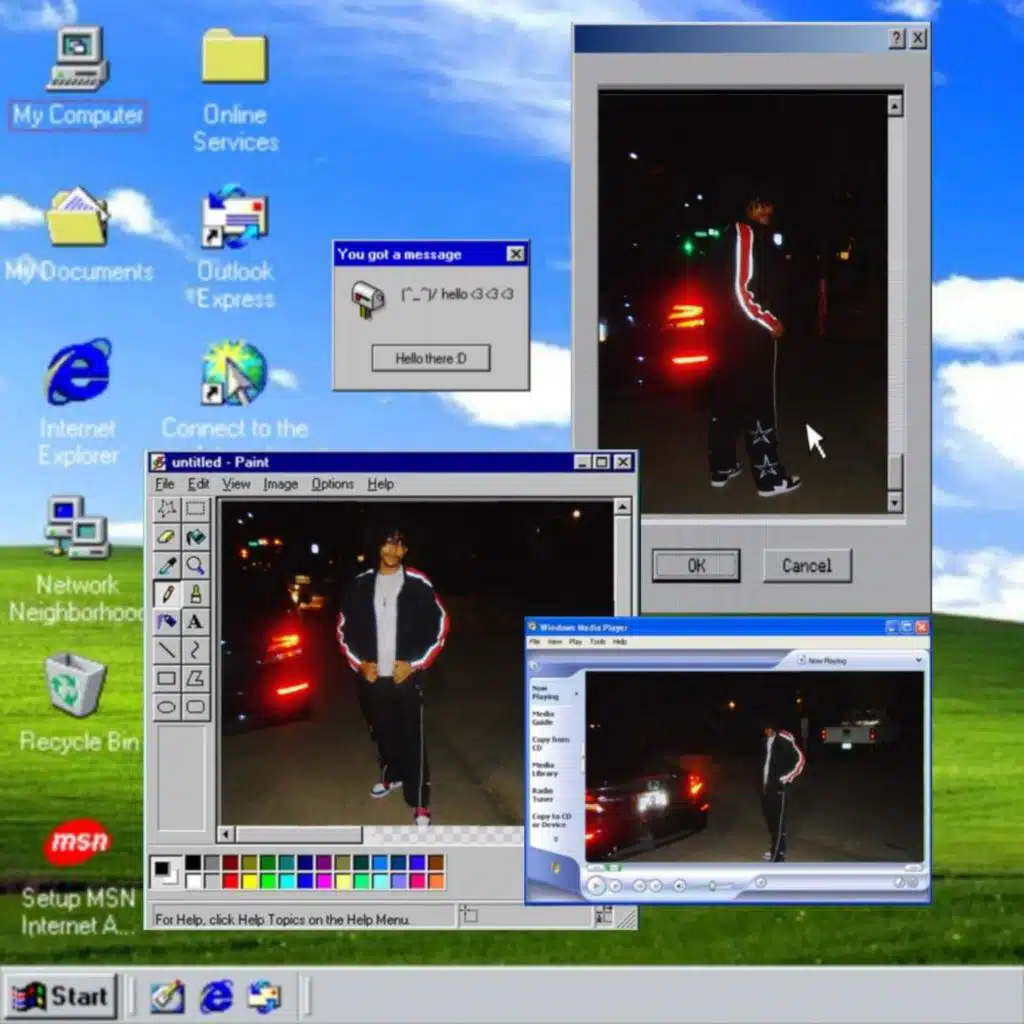Click the Paint canvas scroll-up arrow
This screenshot has height=1024, width=1024.
pyautogui.click(x=622, y=508)
